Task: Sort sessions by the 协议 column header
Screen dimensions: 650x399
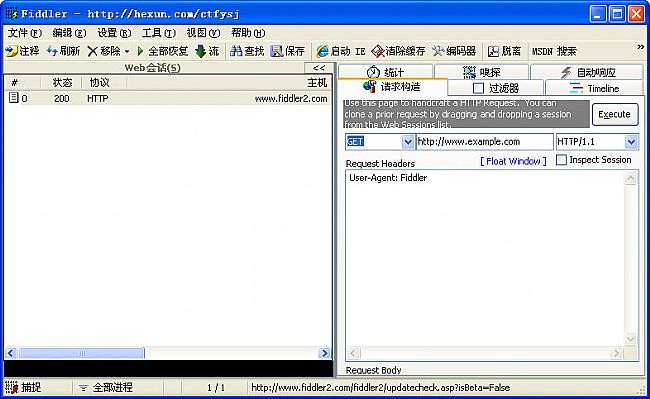Action: point(104,82)
